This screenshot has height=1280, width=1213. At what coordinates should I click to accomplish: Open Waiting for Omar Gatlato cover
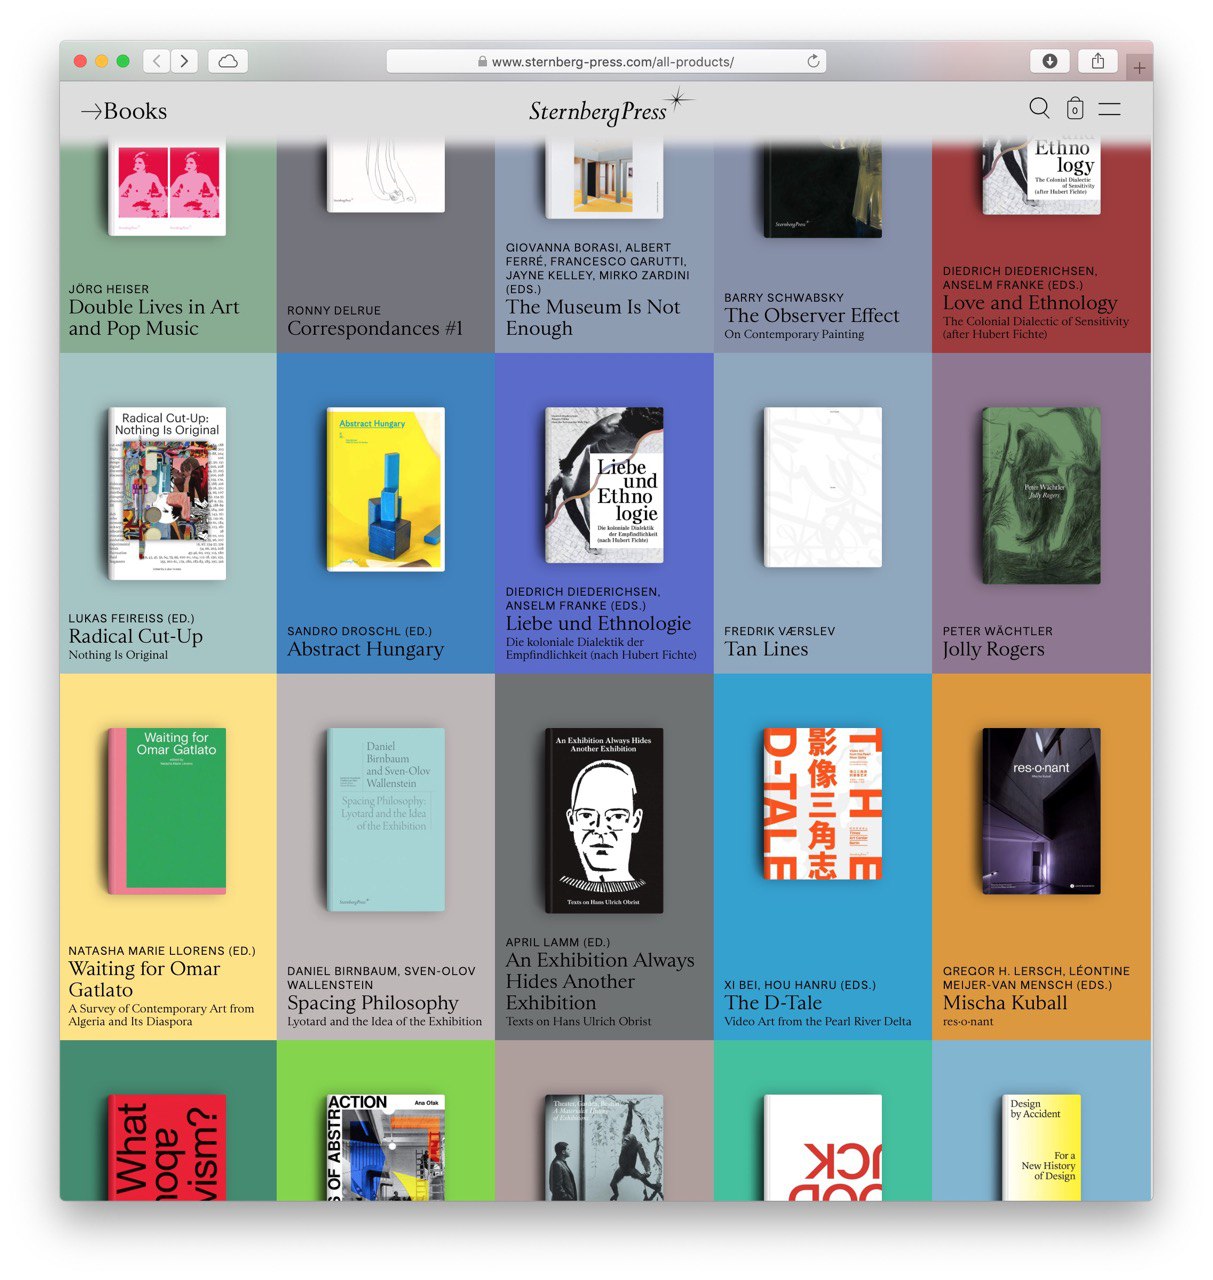click(167, 811)
